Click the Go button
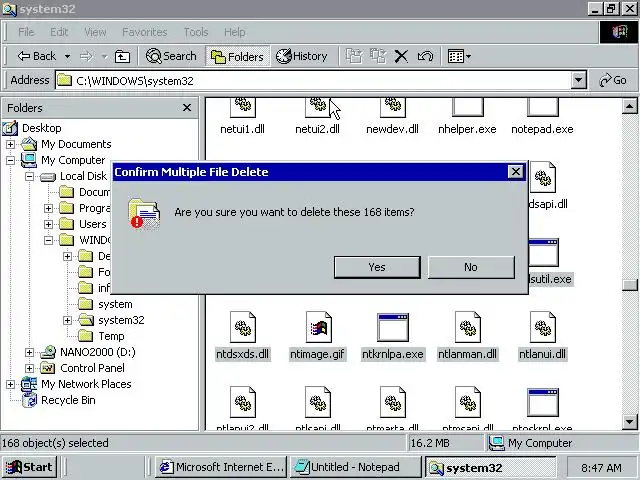This screenshot has width=640, height=480. pyautogui.click(x=613, y=80)
